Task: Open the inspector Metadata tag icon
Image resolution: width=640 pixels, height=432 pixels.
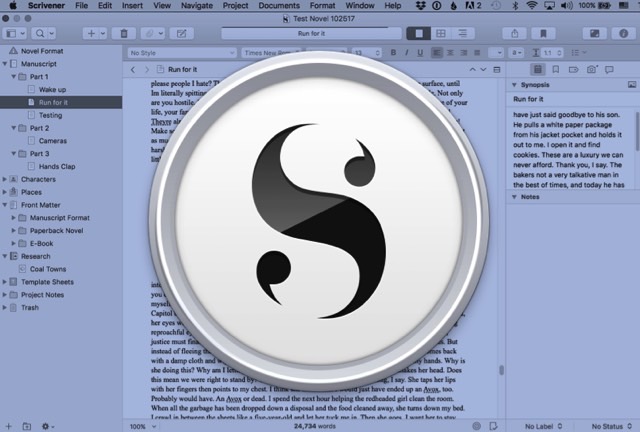Action: (x=573, y=69)
